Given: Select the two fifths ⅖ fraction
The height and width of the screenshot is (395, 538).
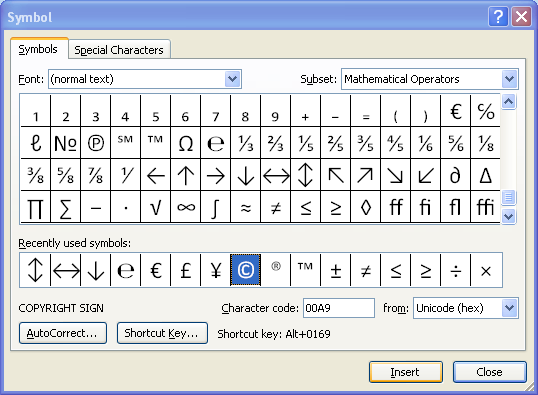Looking at the screenshot, I should pos(336,143).
